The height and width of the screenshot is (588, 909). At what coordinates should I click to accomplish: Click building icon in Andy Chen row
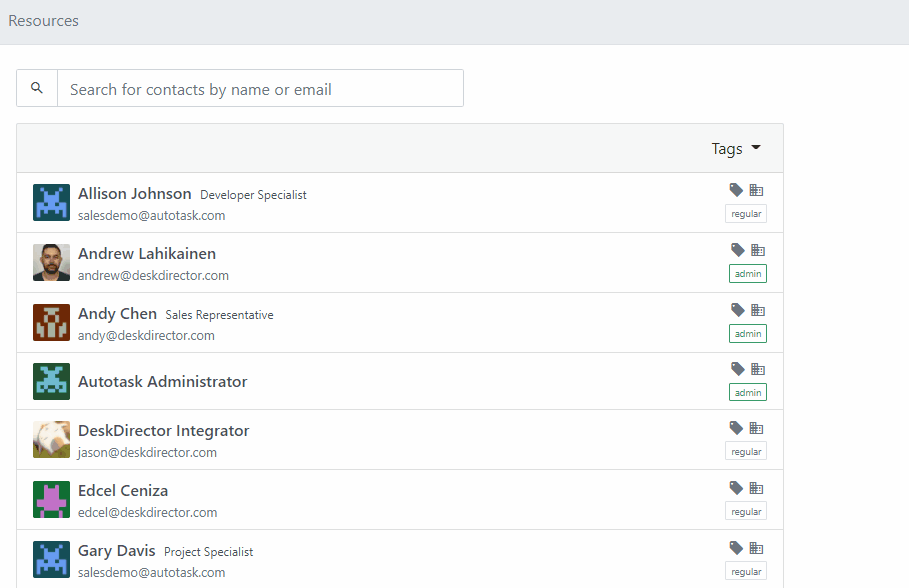(758, 310)
